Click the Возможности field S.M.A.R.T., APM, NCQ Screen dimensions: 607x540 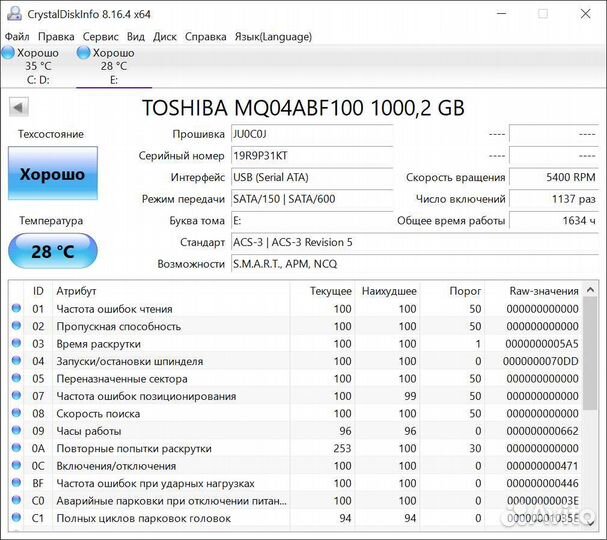(x=415, y=264)
